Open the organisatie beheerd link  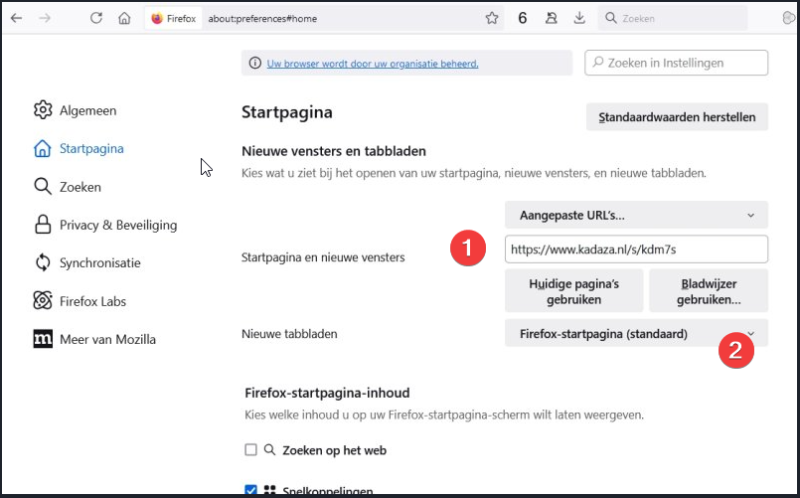coord(372,64)
